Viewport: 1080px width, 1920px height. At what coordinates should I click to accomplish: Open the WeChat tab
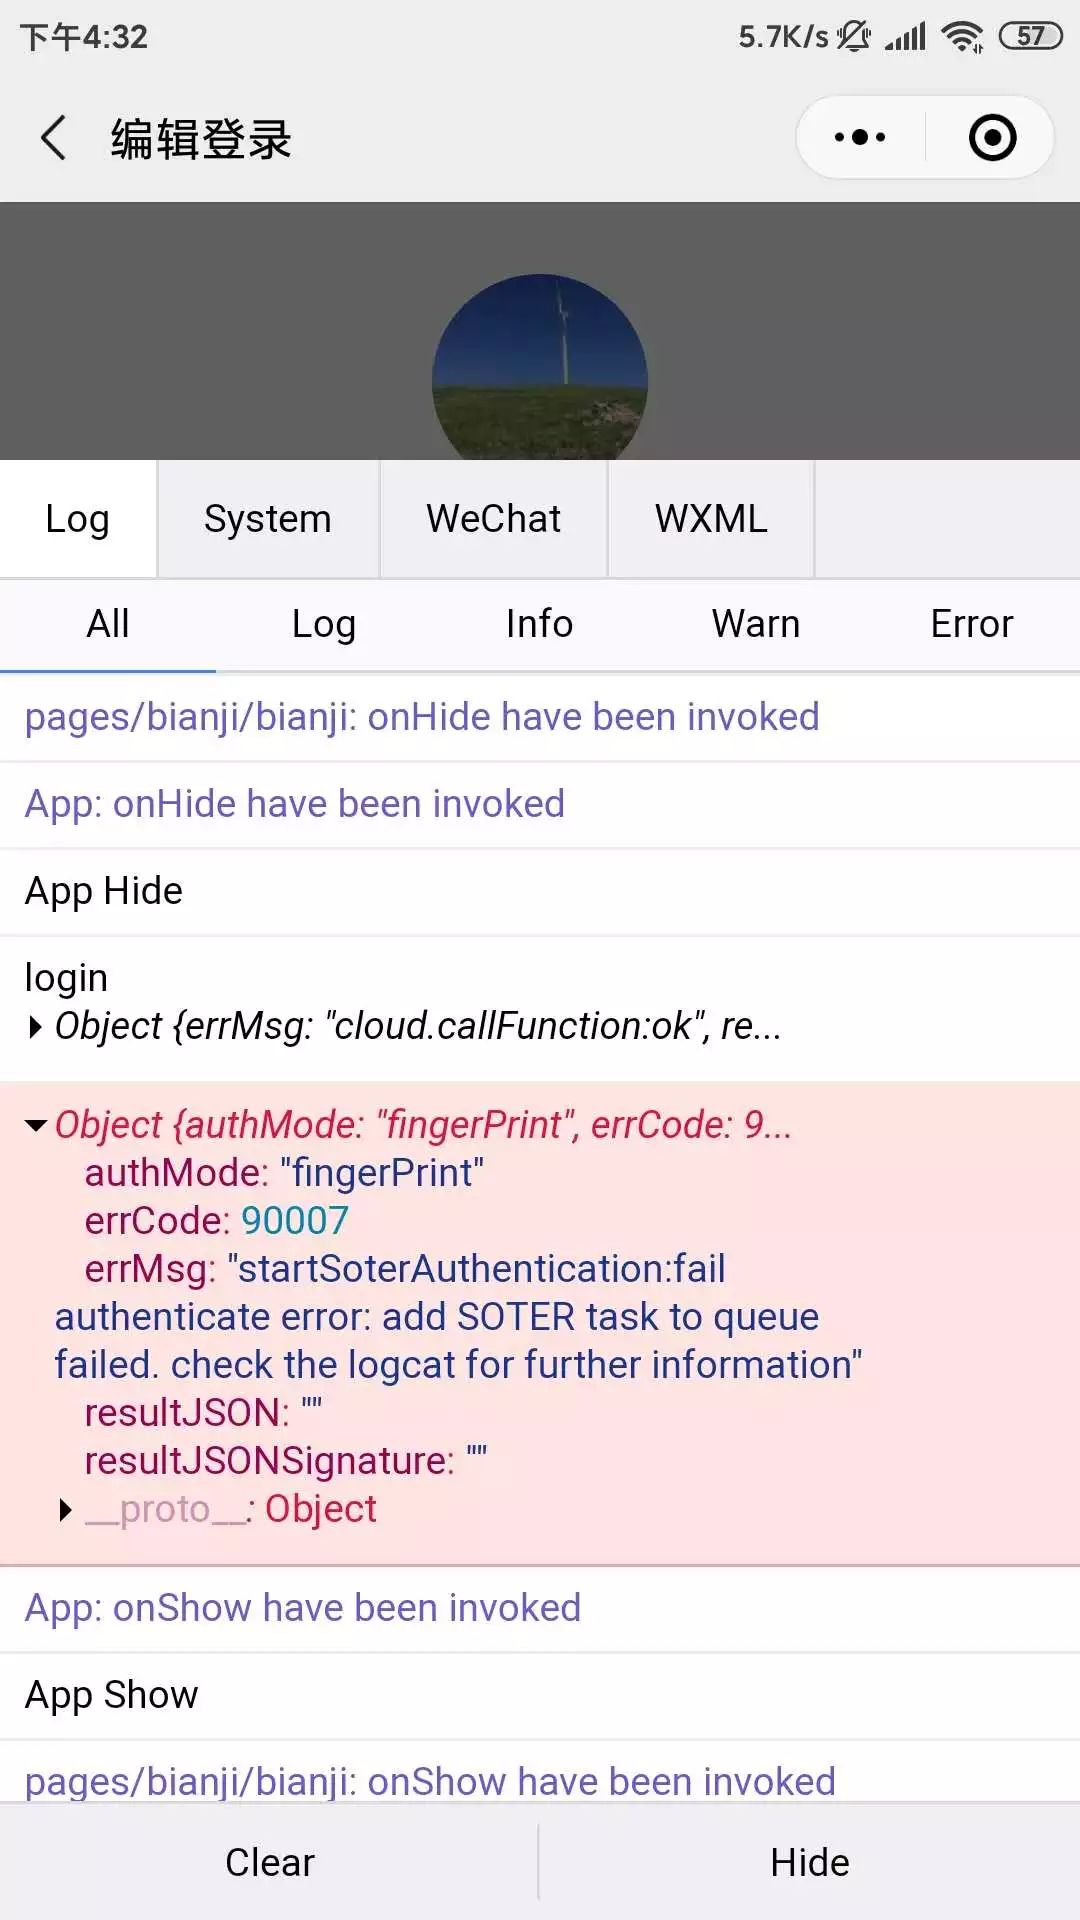[x=494, y=519]
